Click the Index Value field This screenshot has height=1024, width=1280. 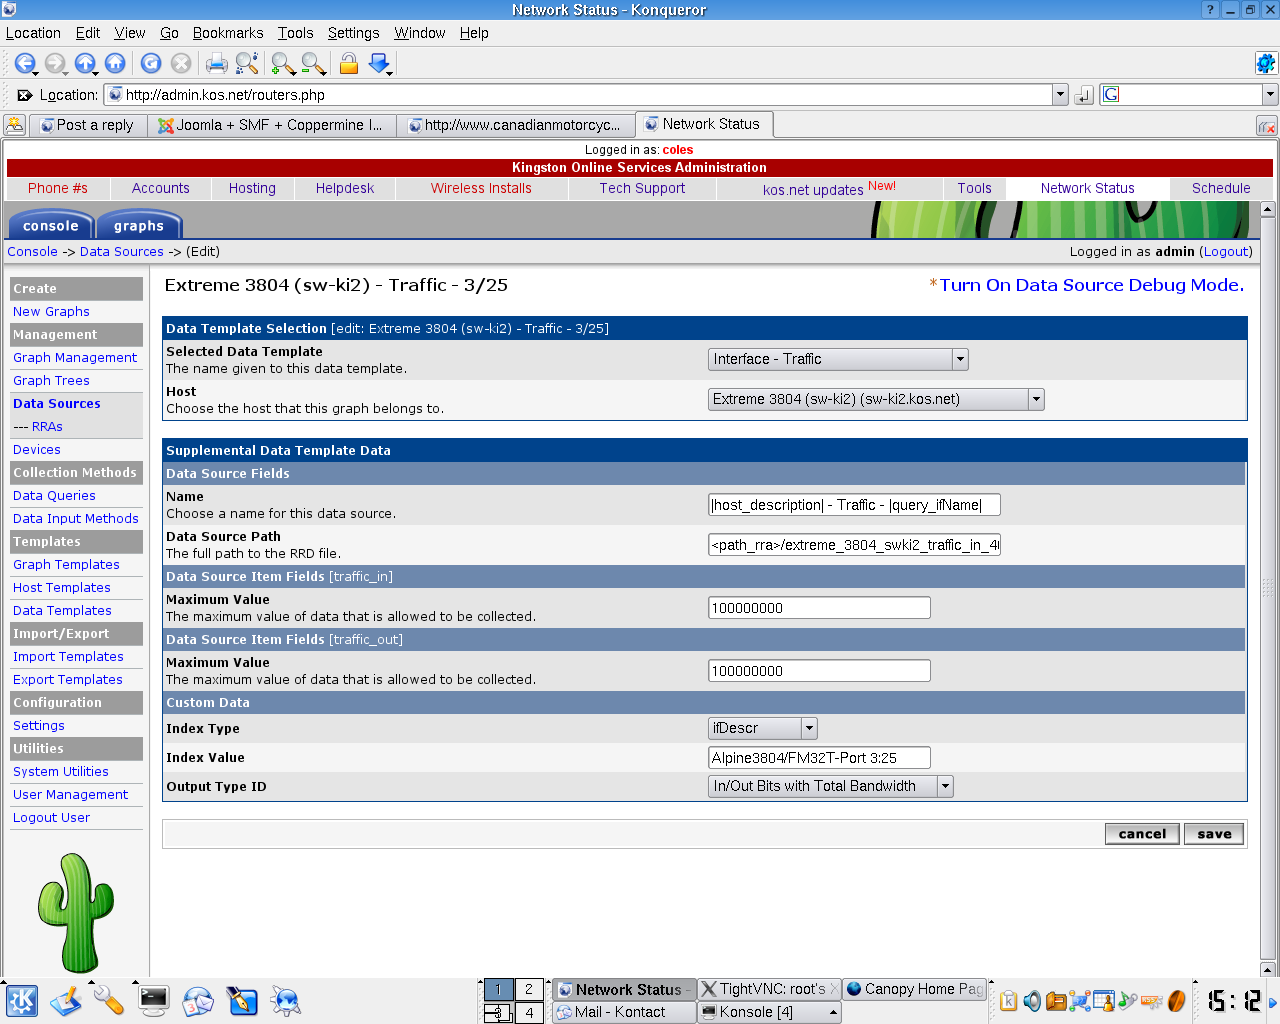(819, 758)
